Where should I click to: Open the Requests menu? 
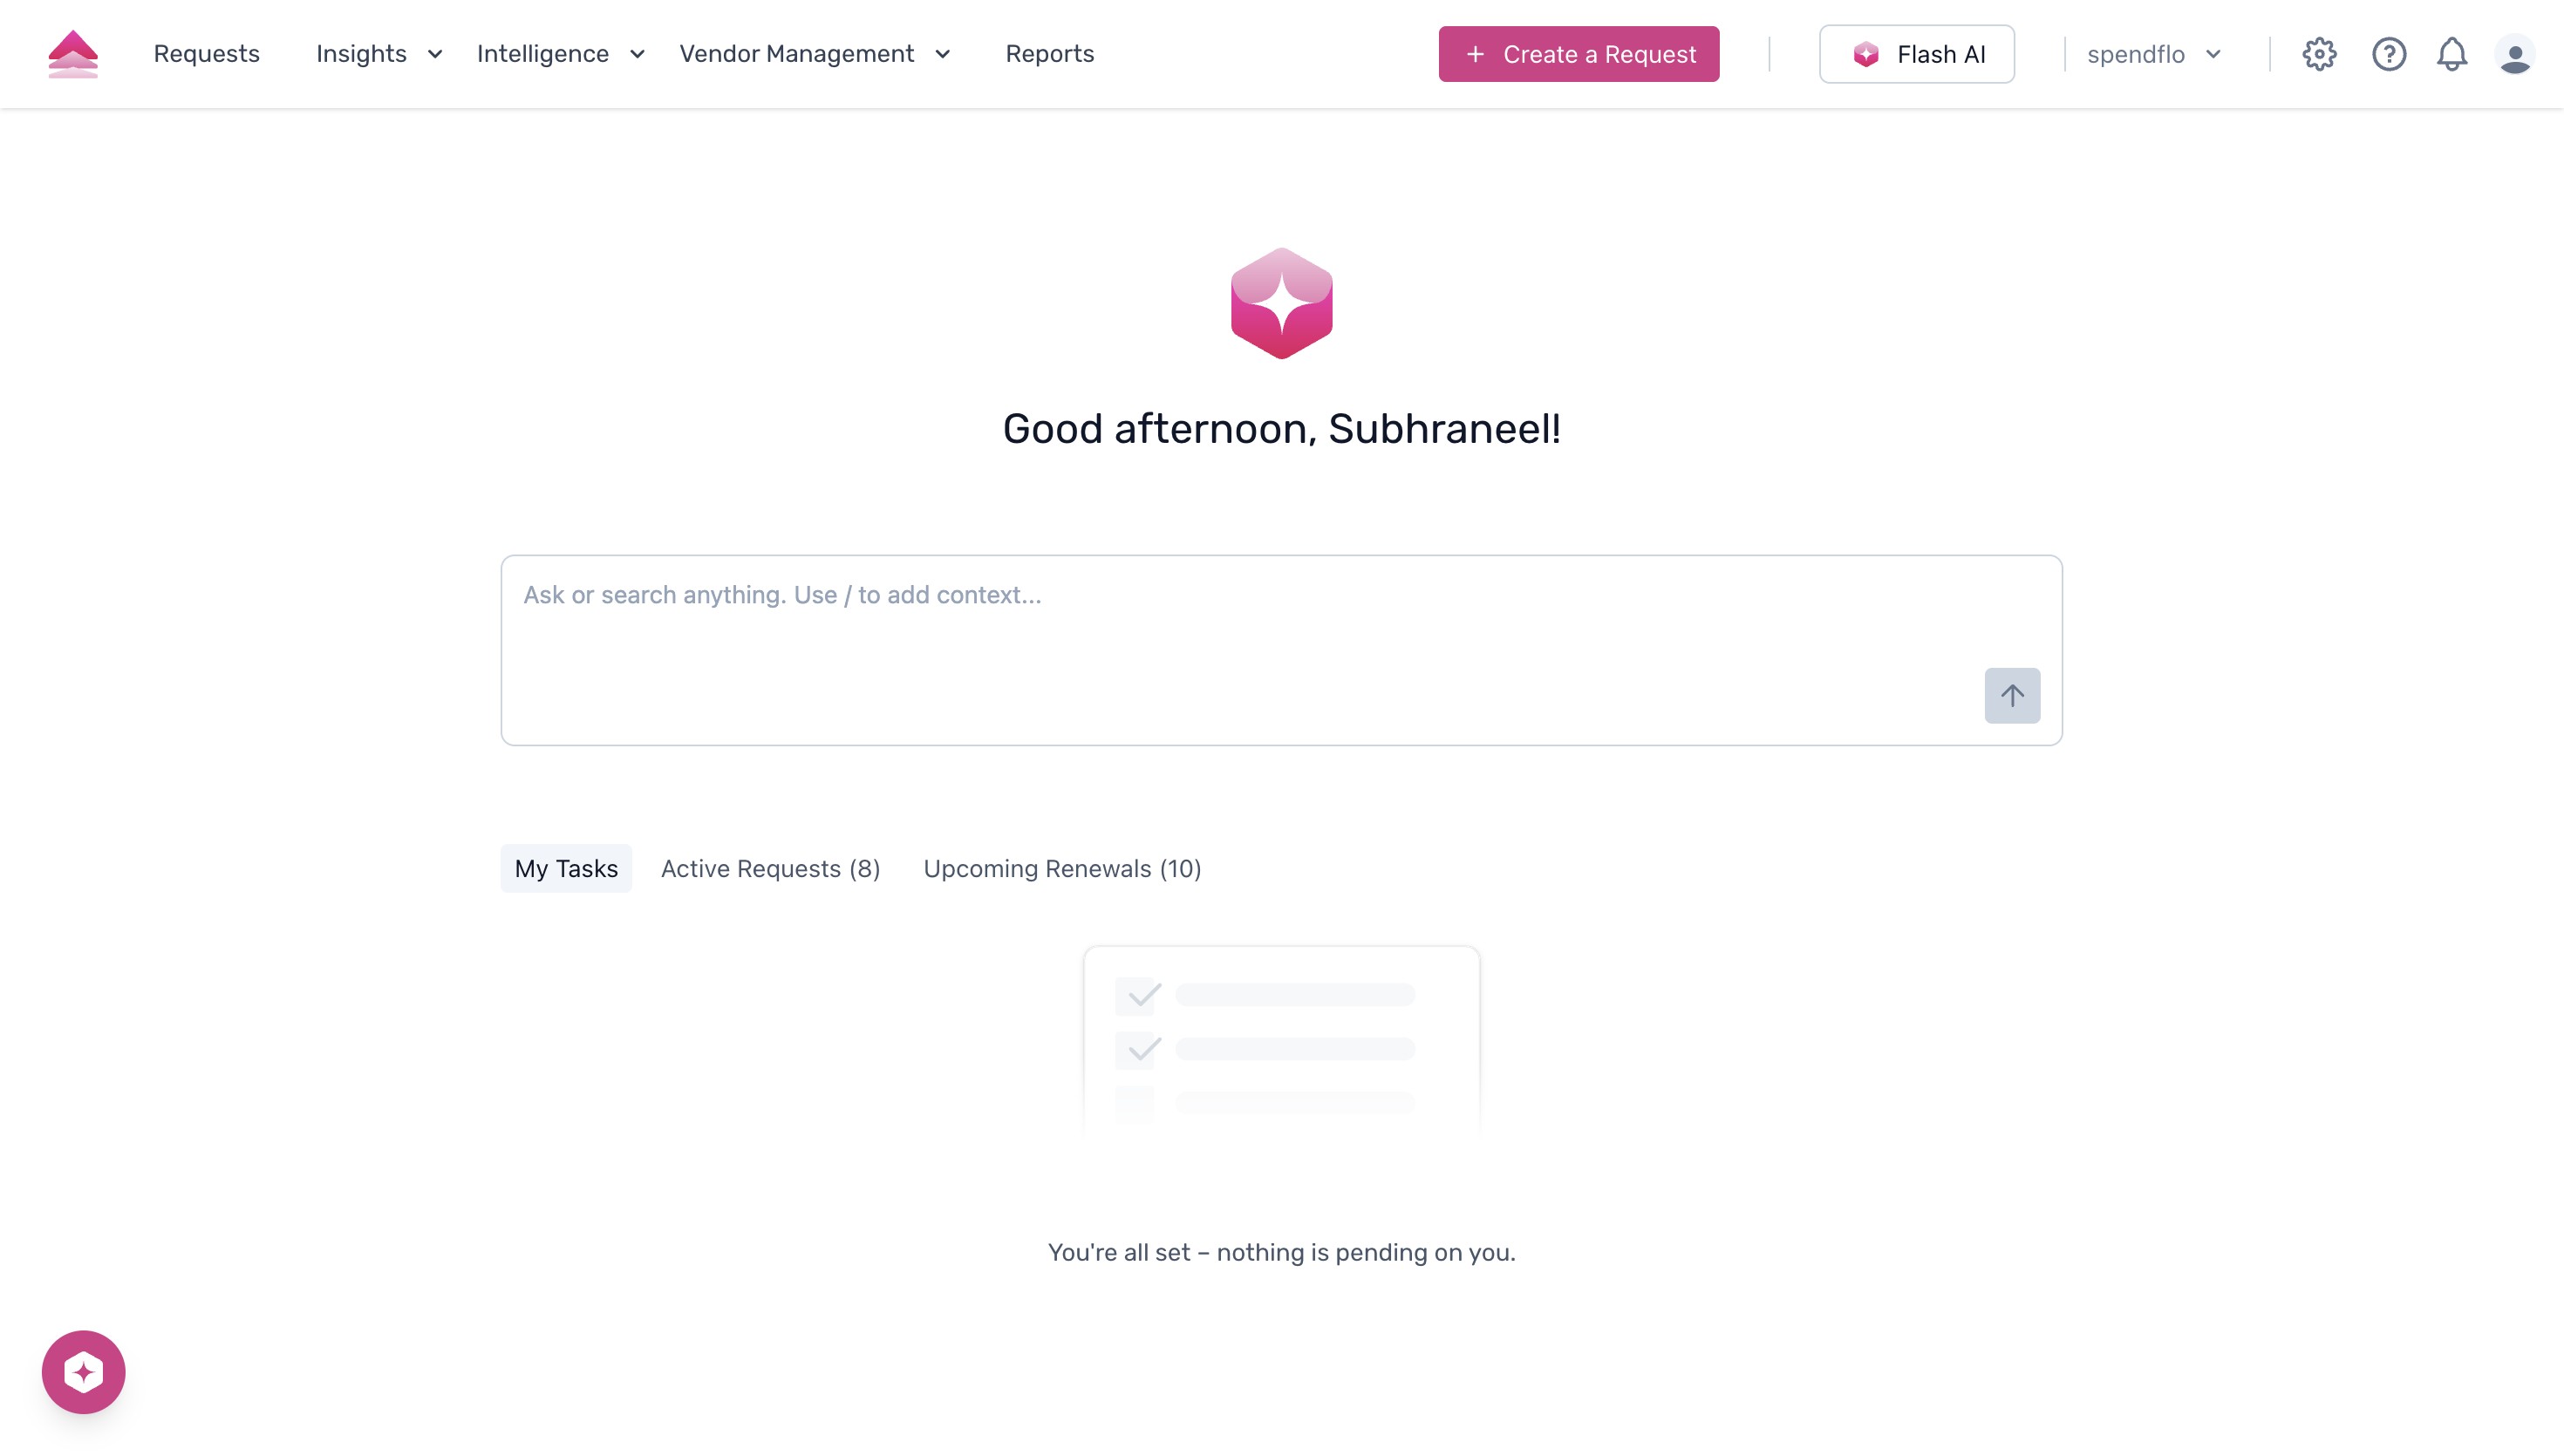pos(206,54)
